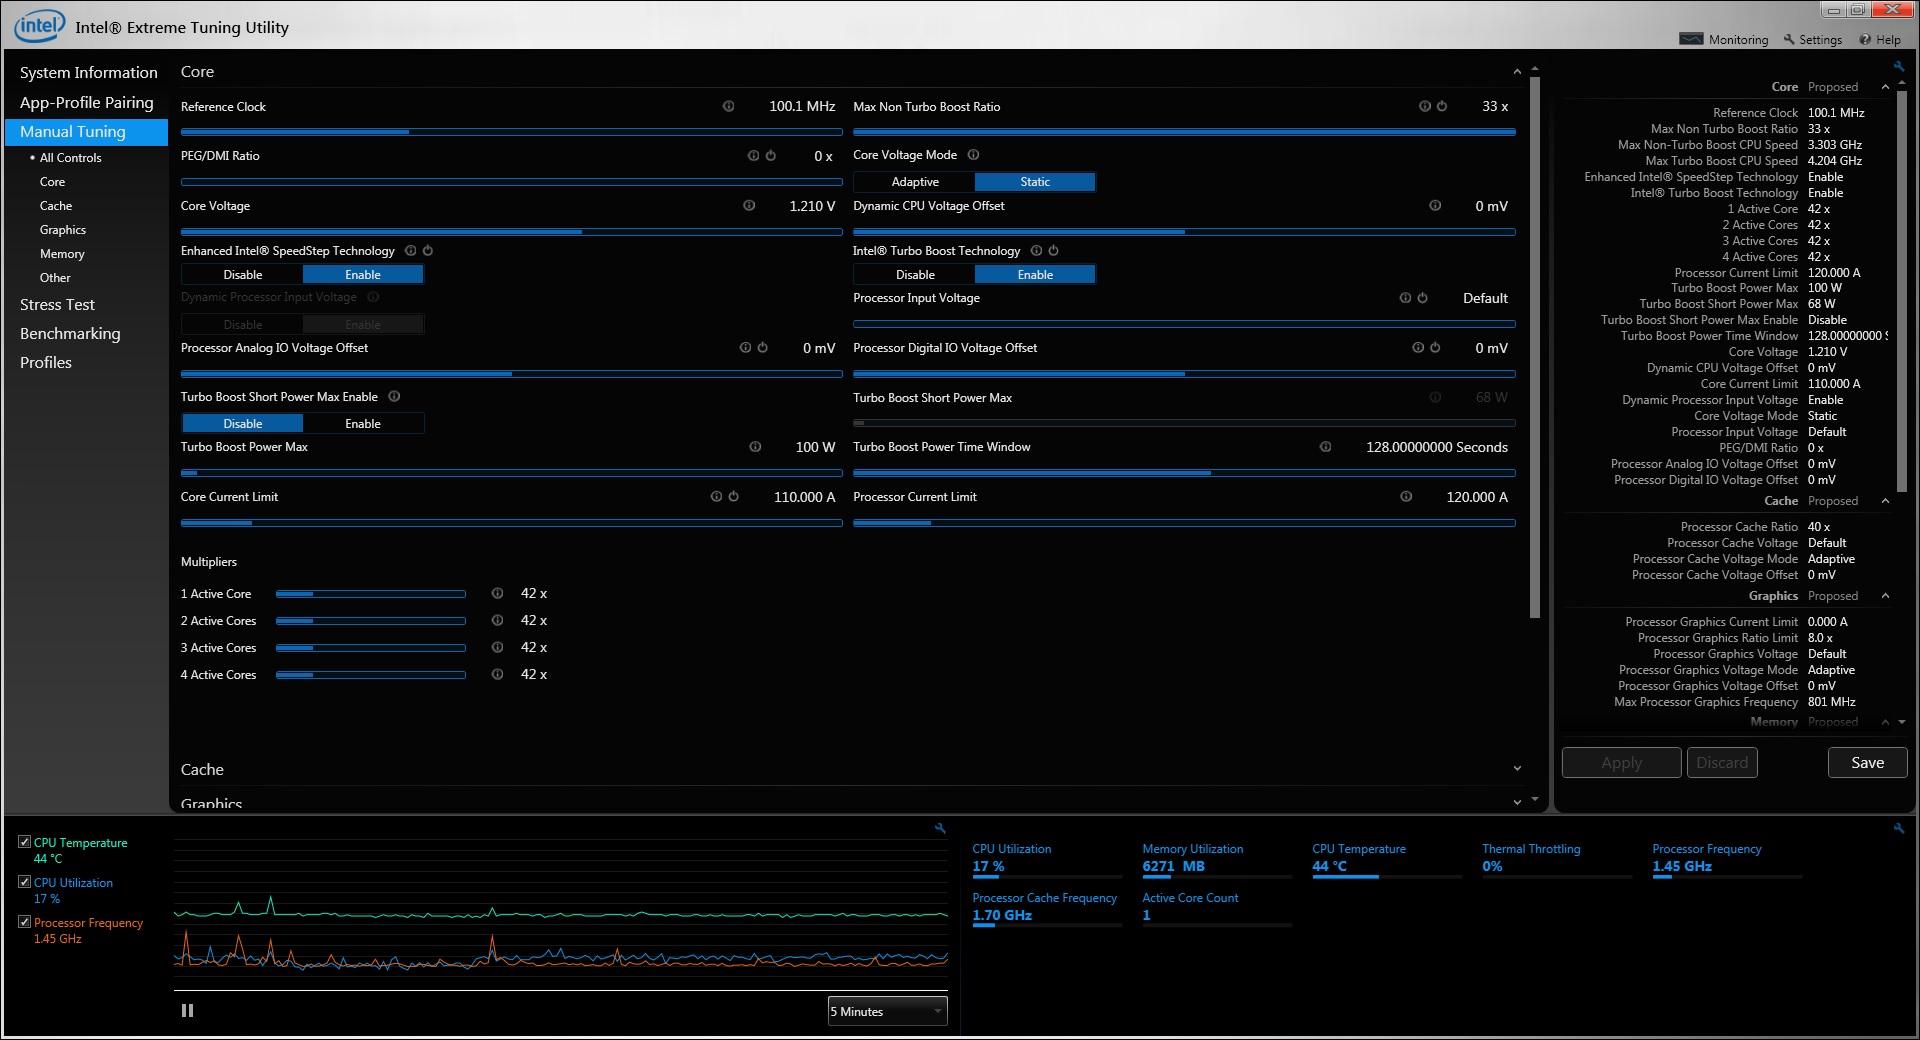The image size is (1920, 1040).
Task: Collapse the Core section header chevron
Action: point(1517,72)
